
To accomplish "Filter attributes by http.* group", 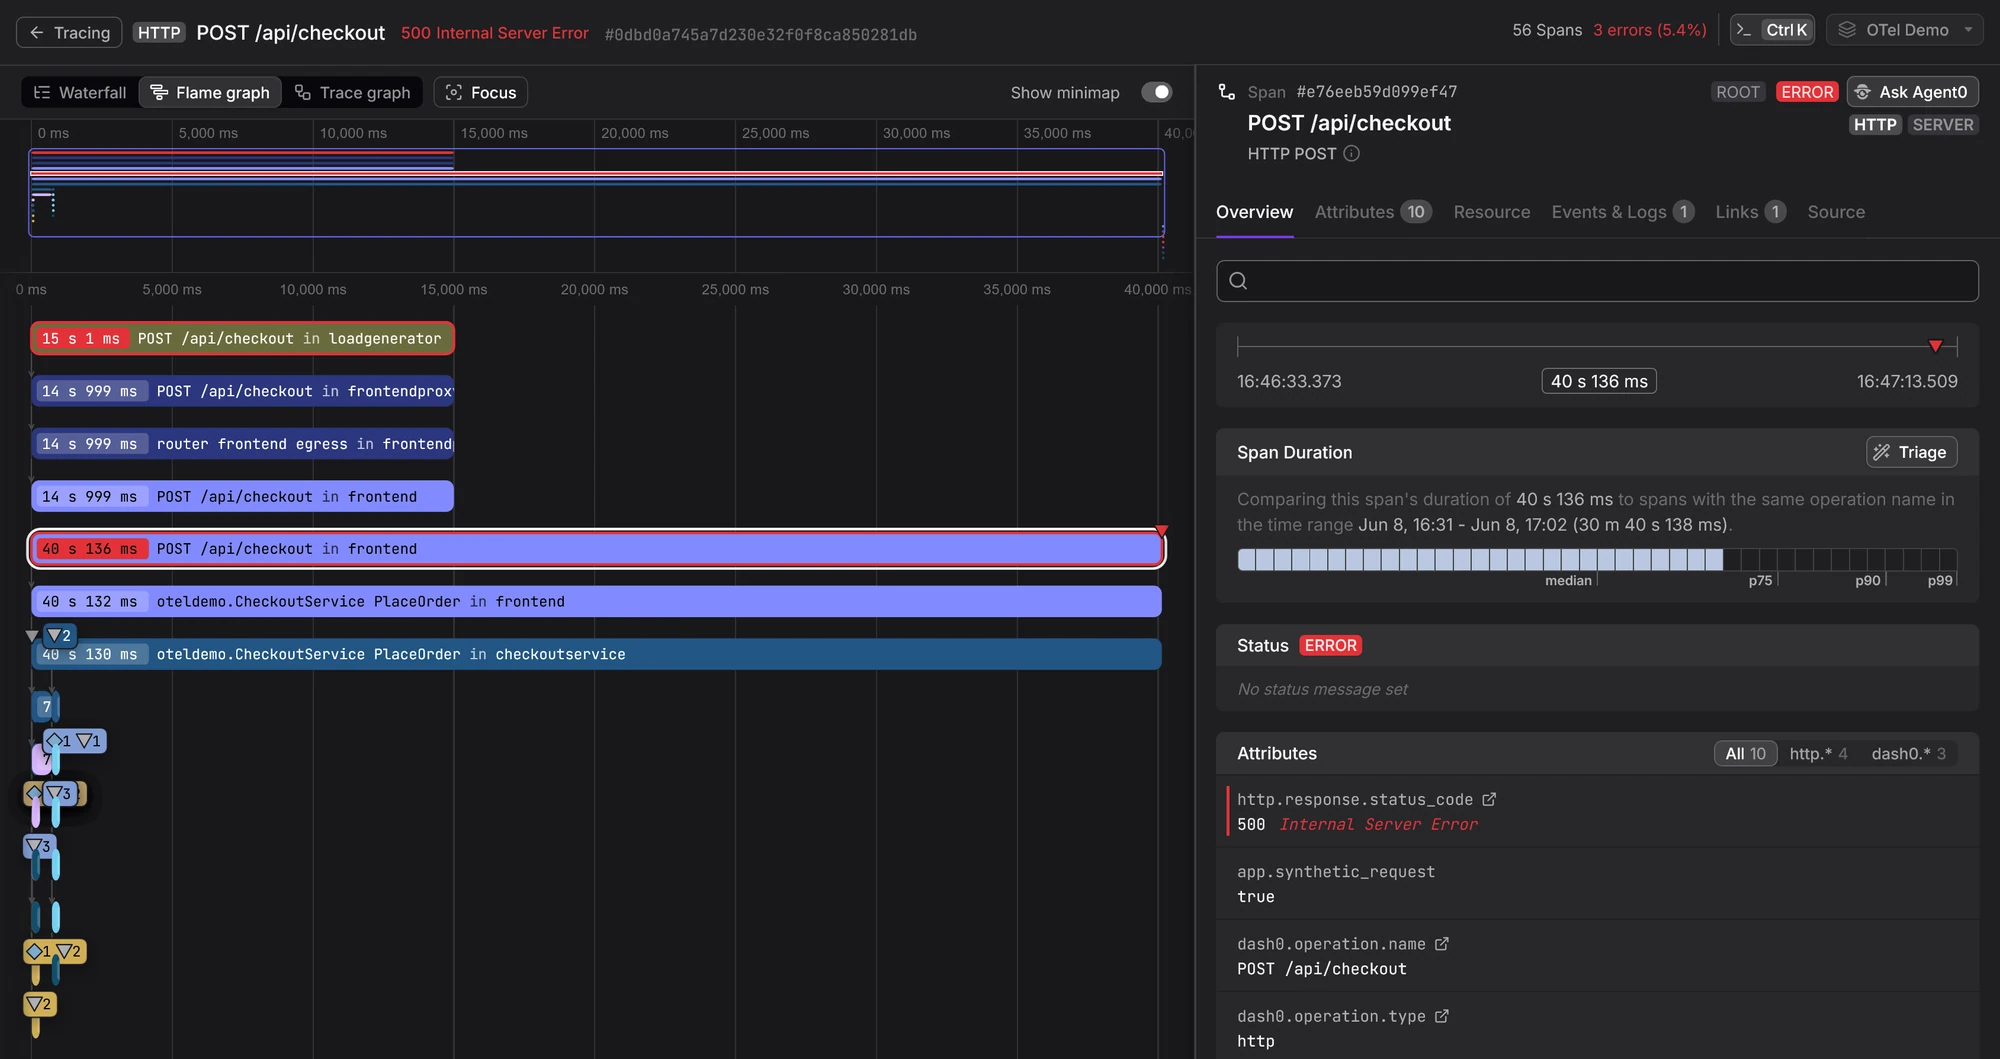I will click(1818, 754).
